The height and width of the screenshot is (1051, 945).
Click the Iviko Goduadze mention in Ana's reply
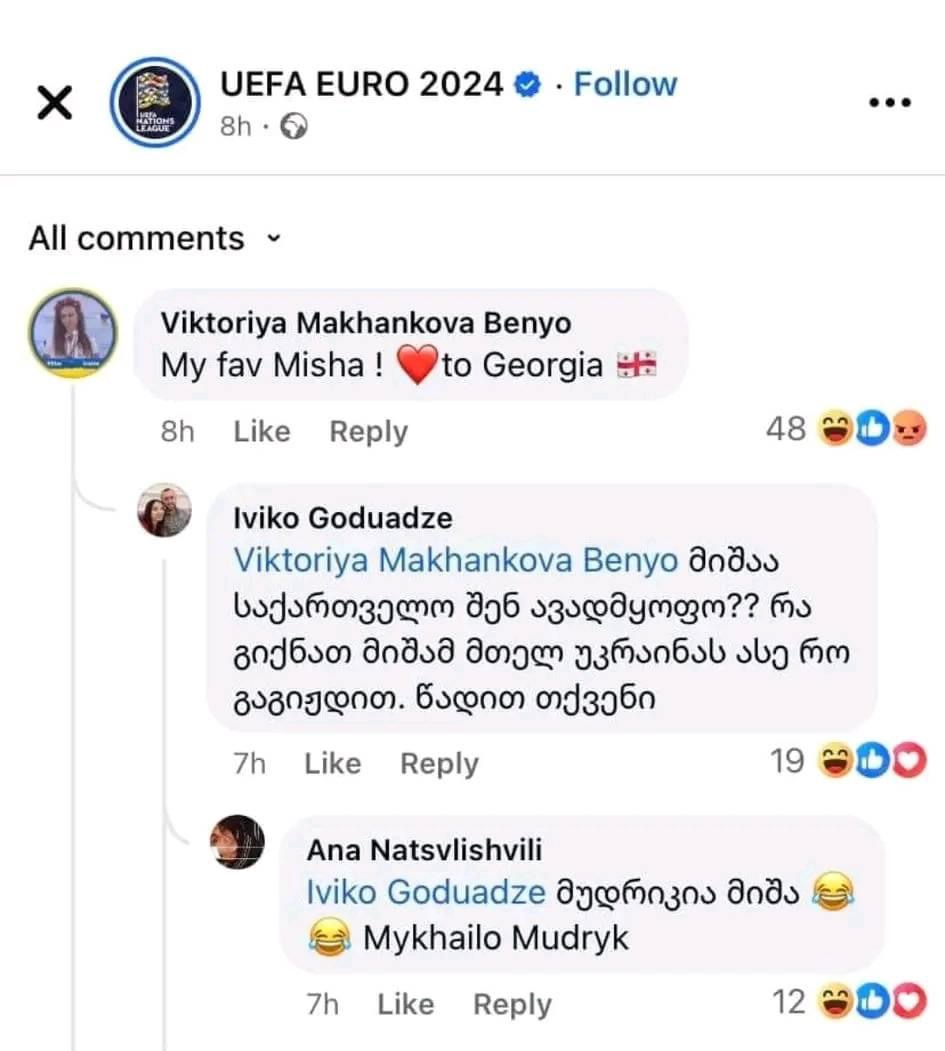coord(426,893)
